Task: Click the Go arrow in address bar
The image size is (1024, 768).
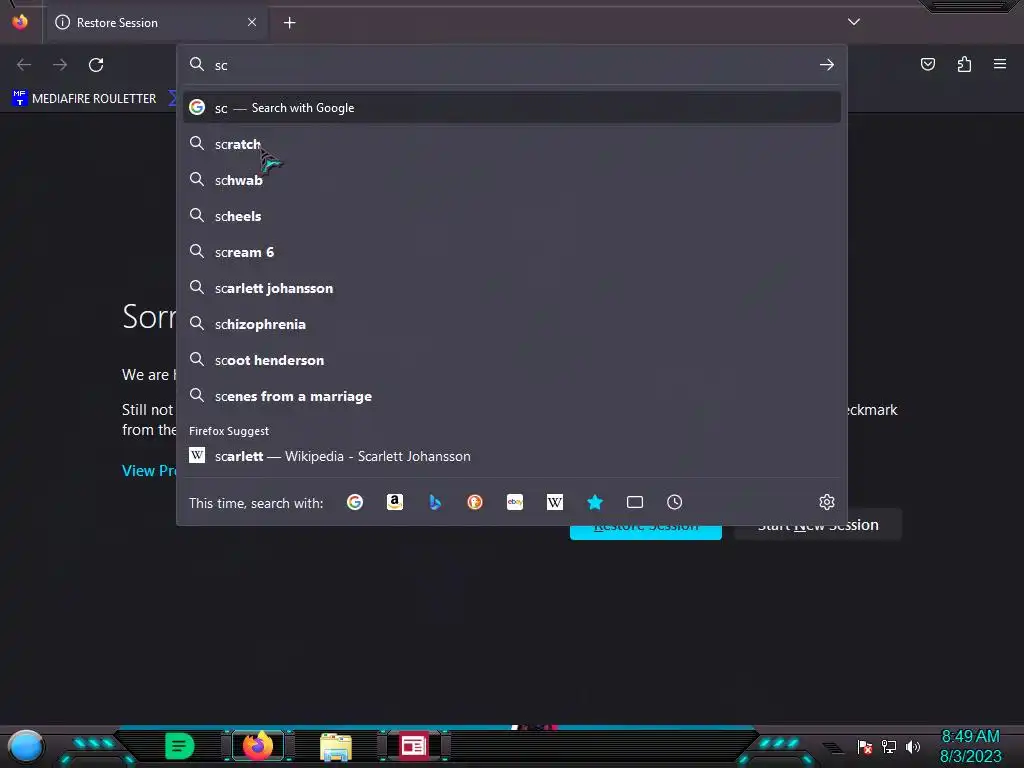Action: pos(827,65)
